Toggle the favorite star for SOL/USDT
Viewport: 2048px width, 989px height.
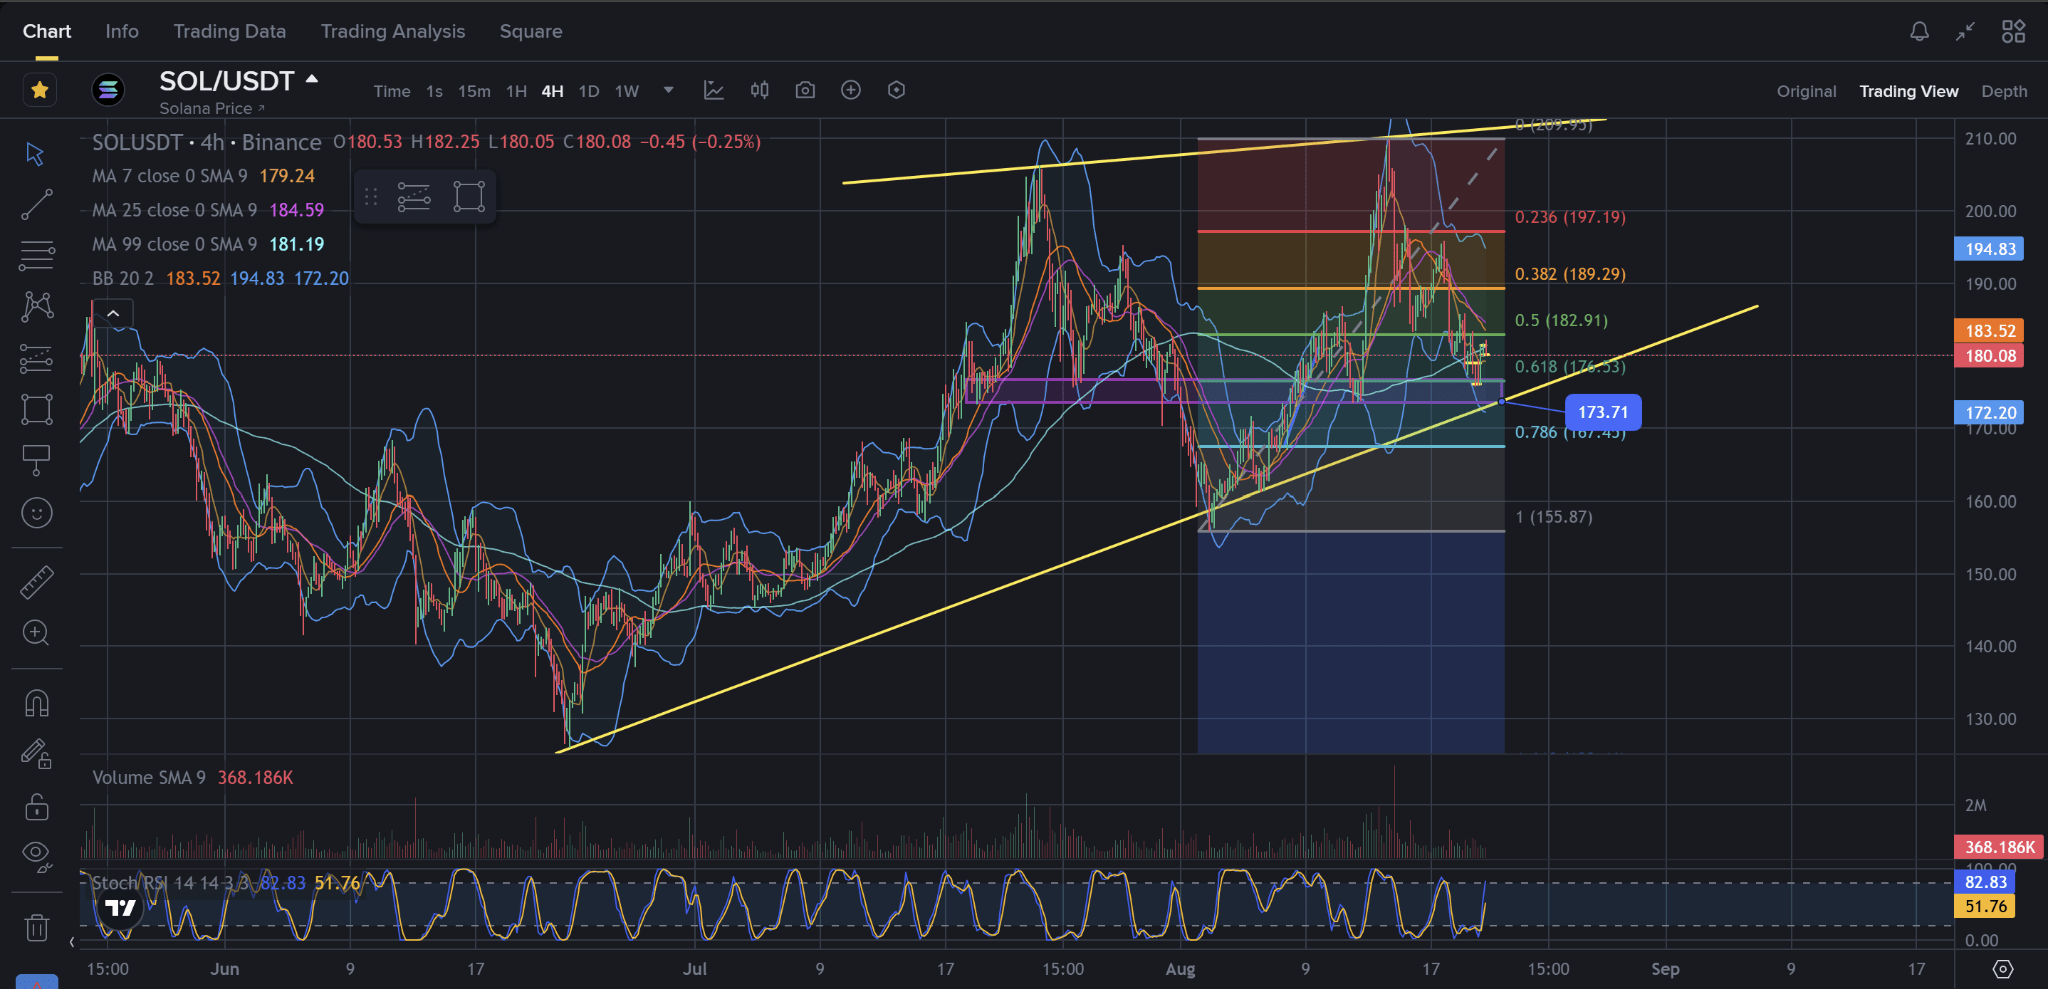[39, 90]
